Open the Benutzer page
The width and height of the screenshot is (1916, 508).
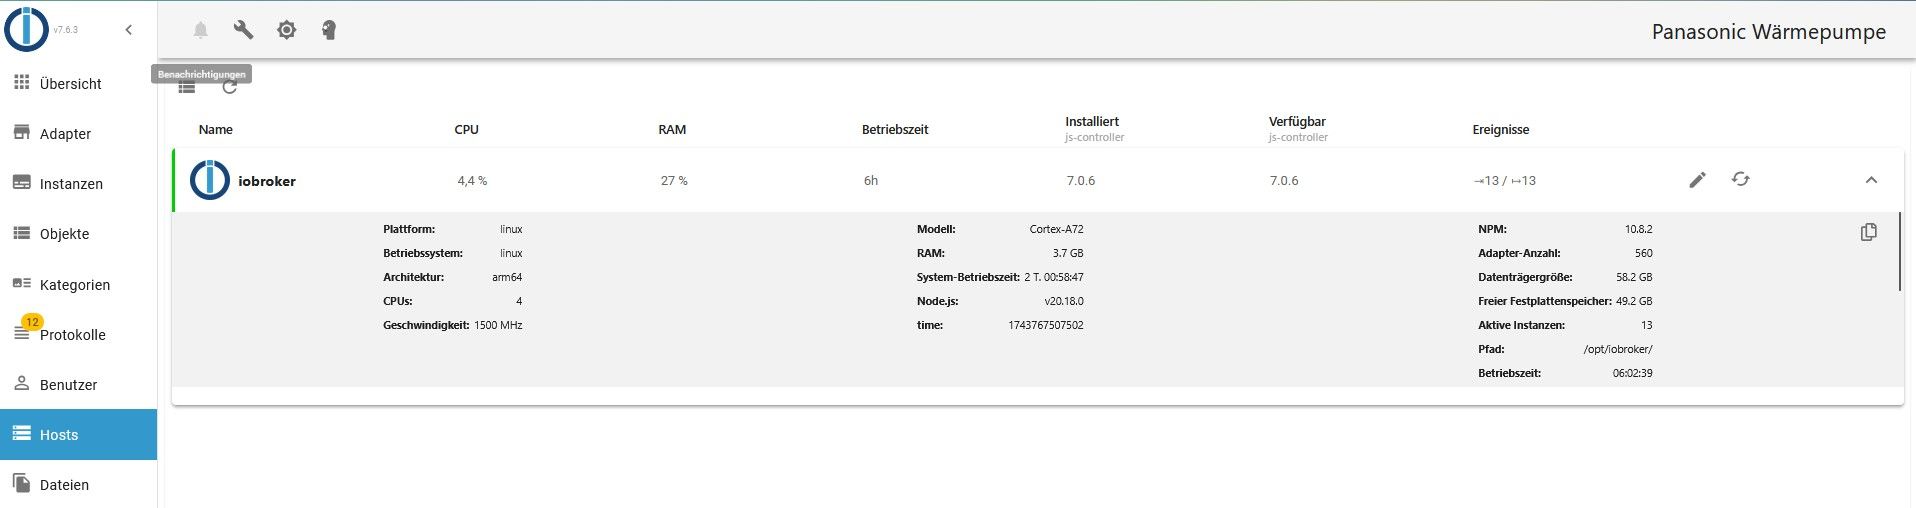point(78,385)
